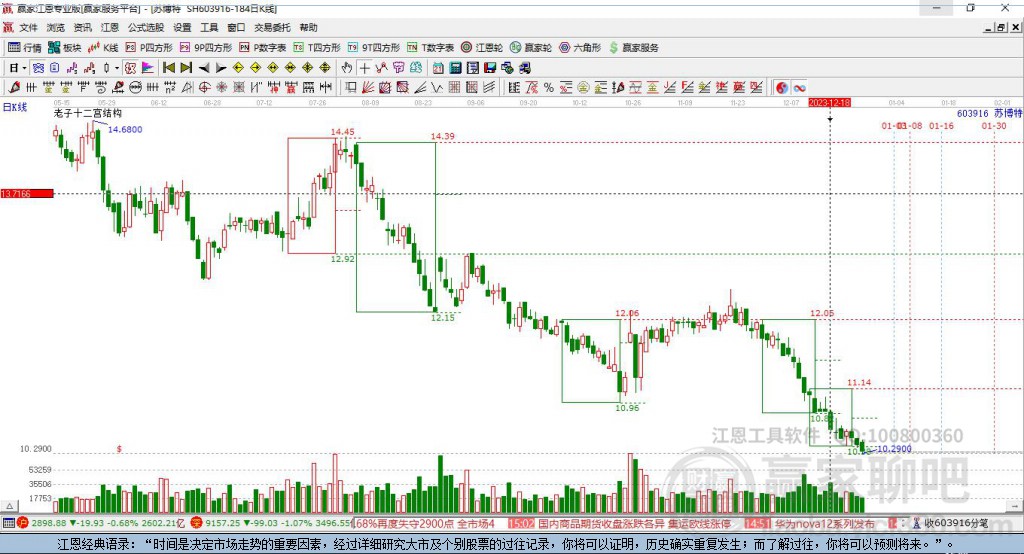Viewport: 1024px width, 554px height.
Task: Open 赢家服务 with dollar icon
Action: (633, 48)
